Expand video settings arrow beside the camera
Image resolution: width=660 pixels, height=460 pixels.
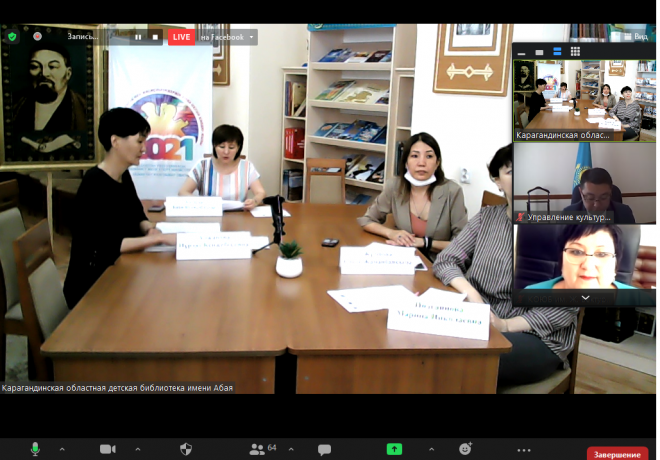coord(138,449)
